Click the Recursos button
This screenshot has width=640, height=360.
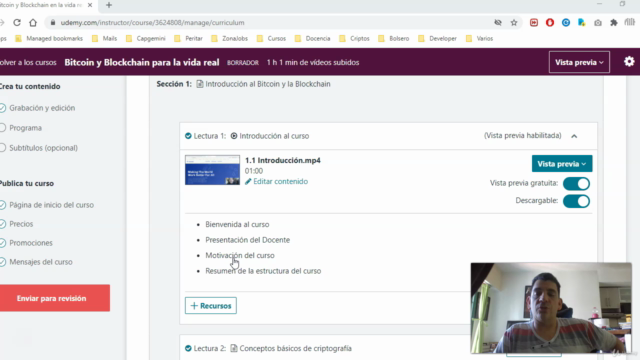(211, 306)
